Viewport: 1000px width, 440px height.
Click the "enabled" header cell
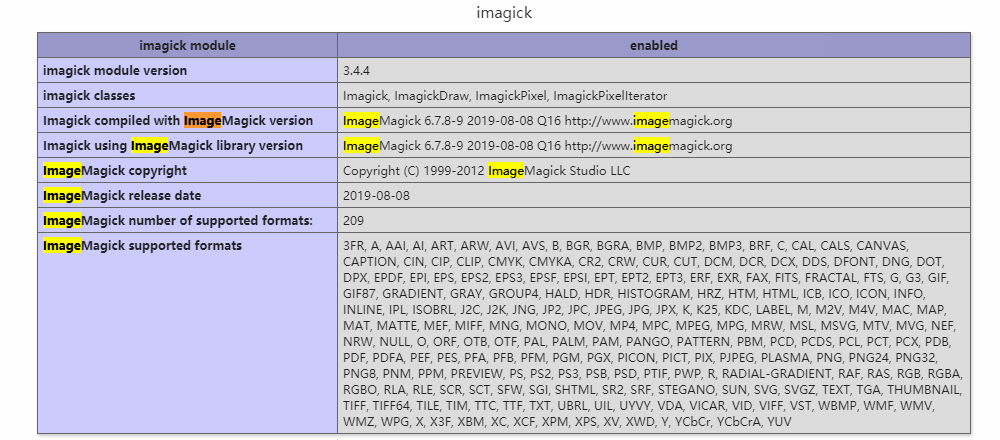click(x=653, y=46)
